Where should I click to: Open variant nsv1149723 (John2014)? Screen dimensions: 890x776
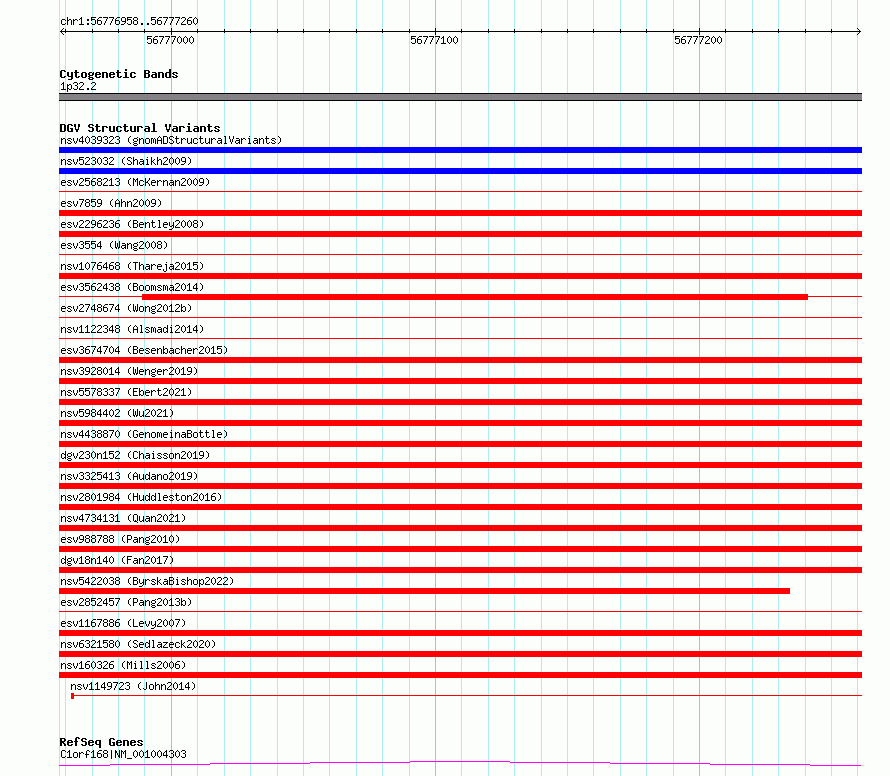[x=133, y=686]
